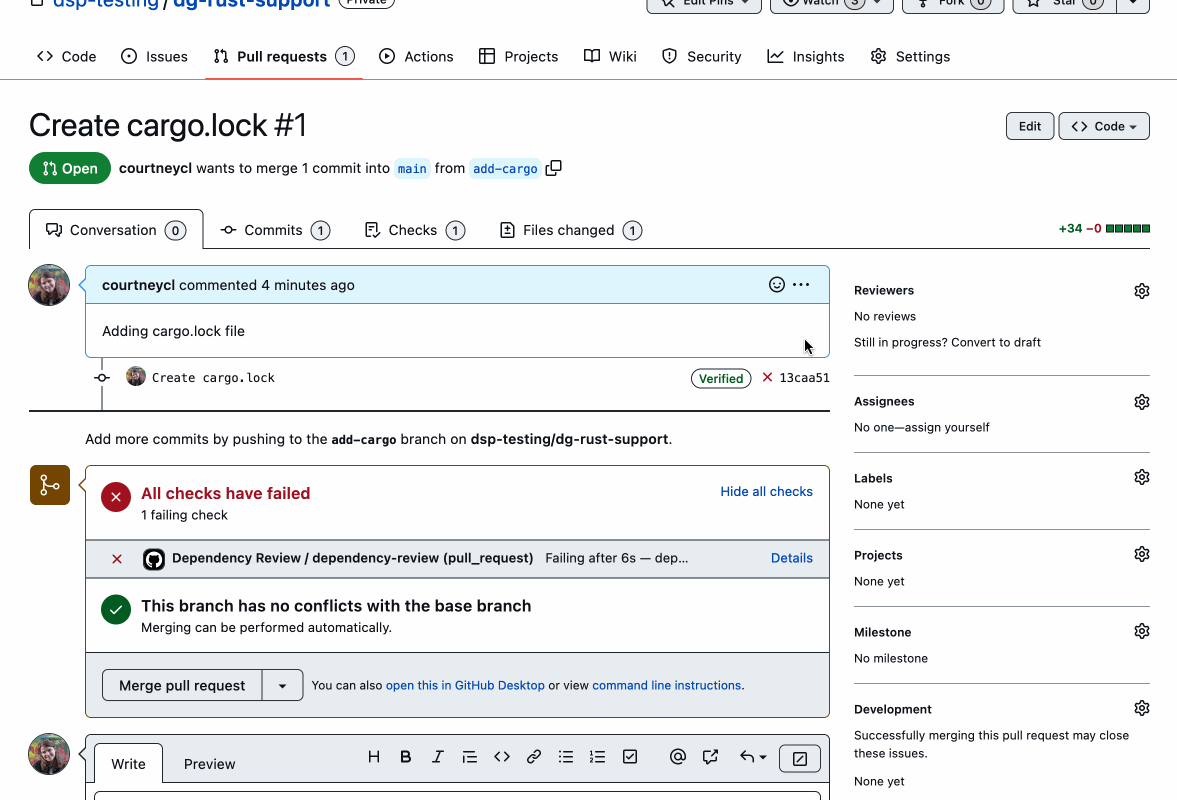The image size is (1177, 800).
Task: Hide all checks in the merge box
Action: (766, 492)
